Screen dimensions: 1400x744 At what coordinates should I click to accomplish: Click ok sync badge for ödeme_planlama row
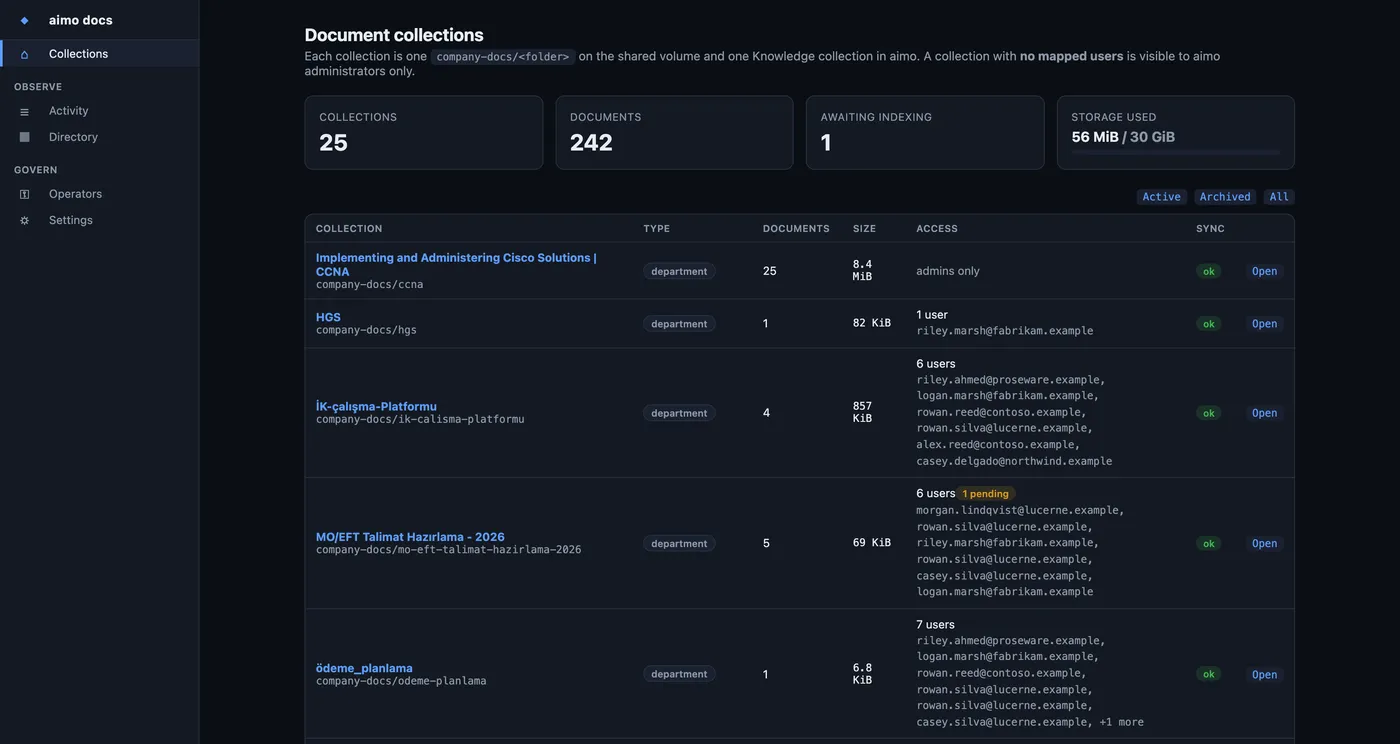click(x=1209, y=675)
